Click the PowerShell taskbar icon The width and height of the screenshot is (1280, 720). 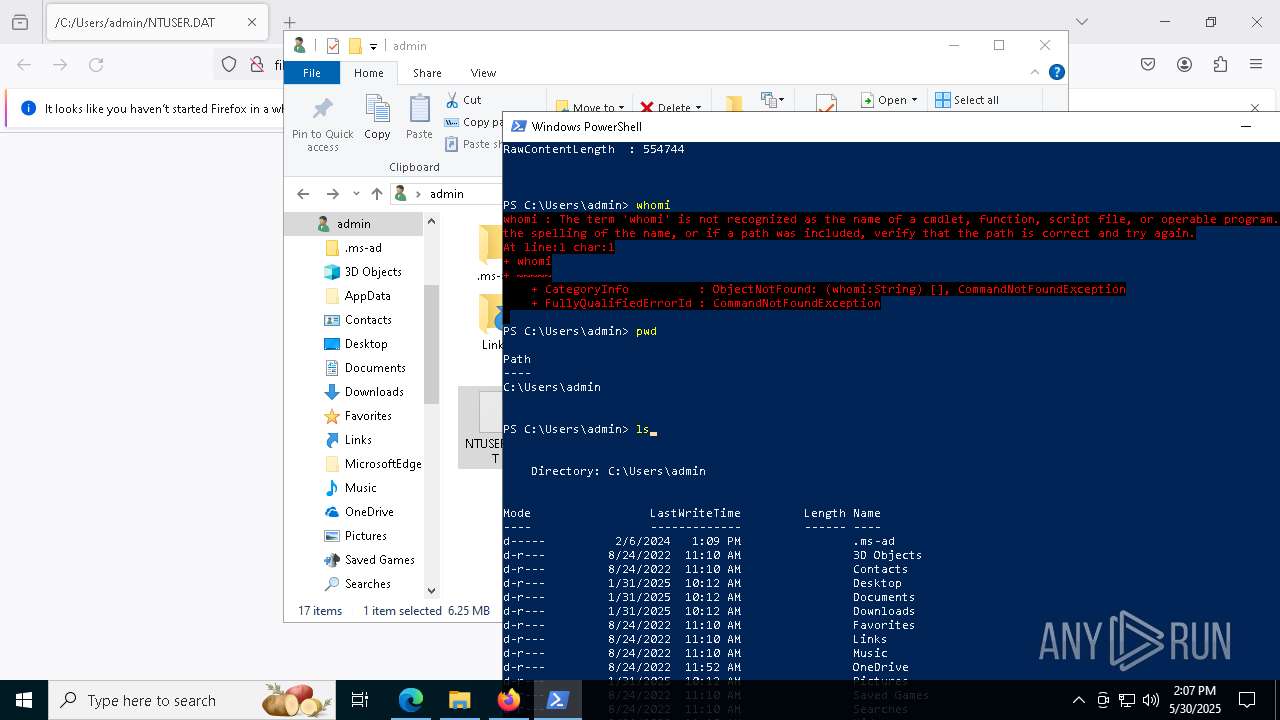click(557, 700)
